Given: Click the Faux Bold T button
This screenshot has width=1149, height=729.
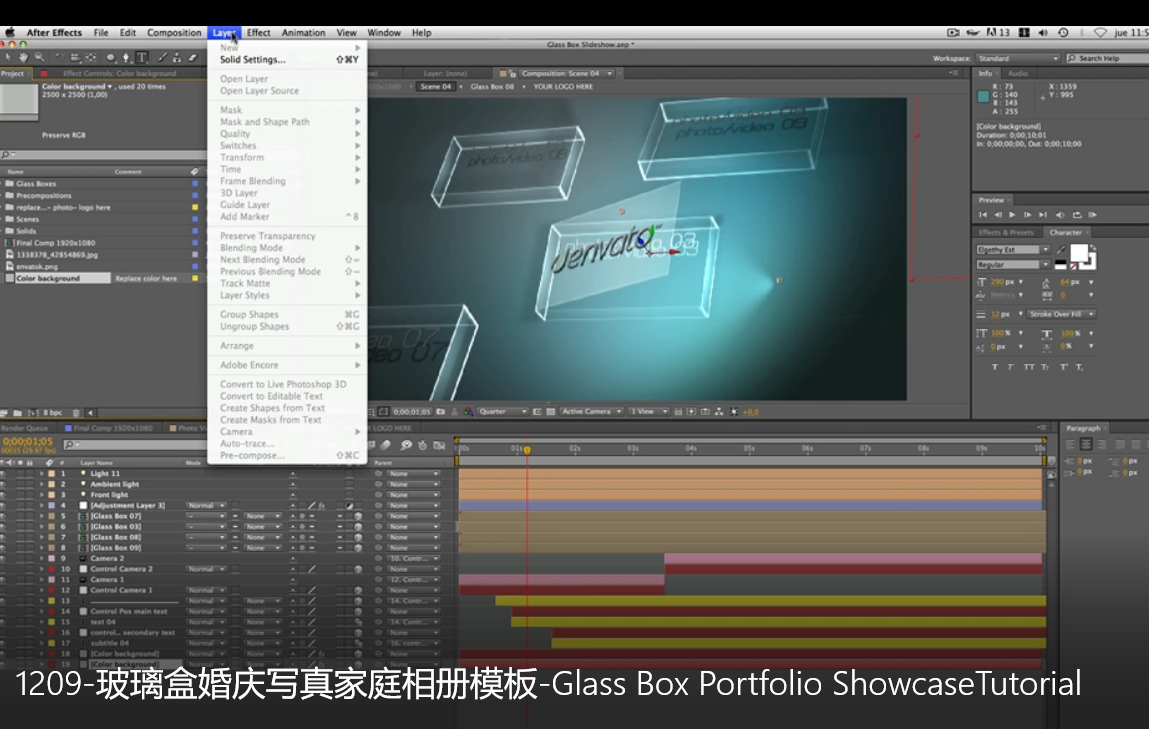Looking at the screenshot, I should 994,367.
